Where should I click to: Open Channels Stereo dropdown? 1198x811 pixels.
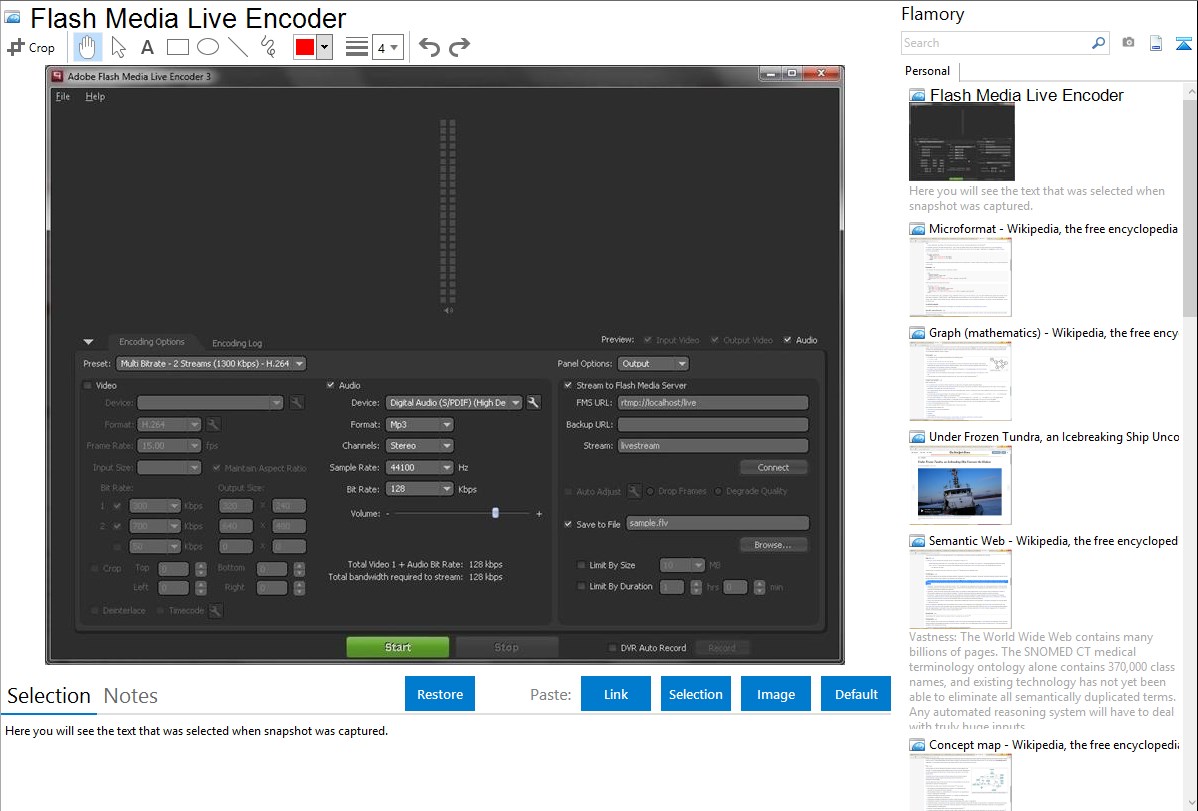pos(419,446)
